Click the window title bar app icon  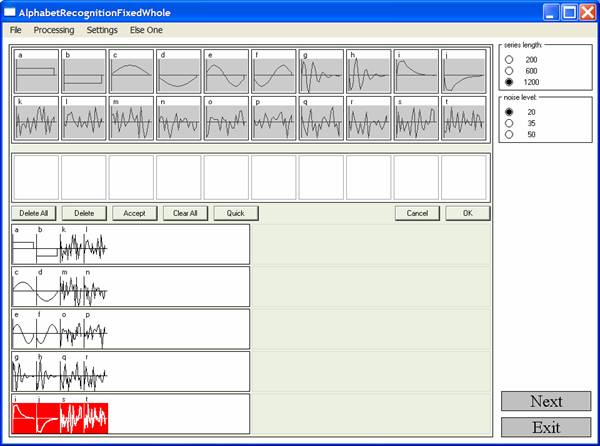click(10, 13)
